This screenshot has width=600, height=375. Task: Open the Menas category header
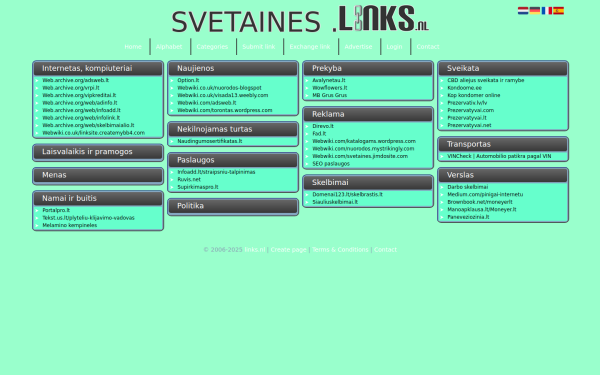(98, 175)
